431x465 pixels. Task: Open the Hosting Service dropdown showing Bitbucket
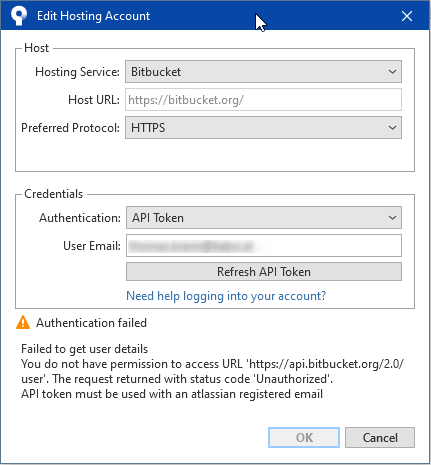click(x=263, y=72)
